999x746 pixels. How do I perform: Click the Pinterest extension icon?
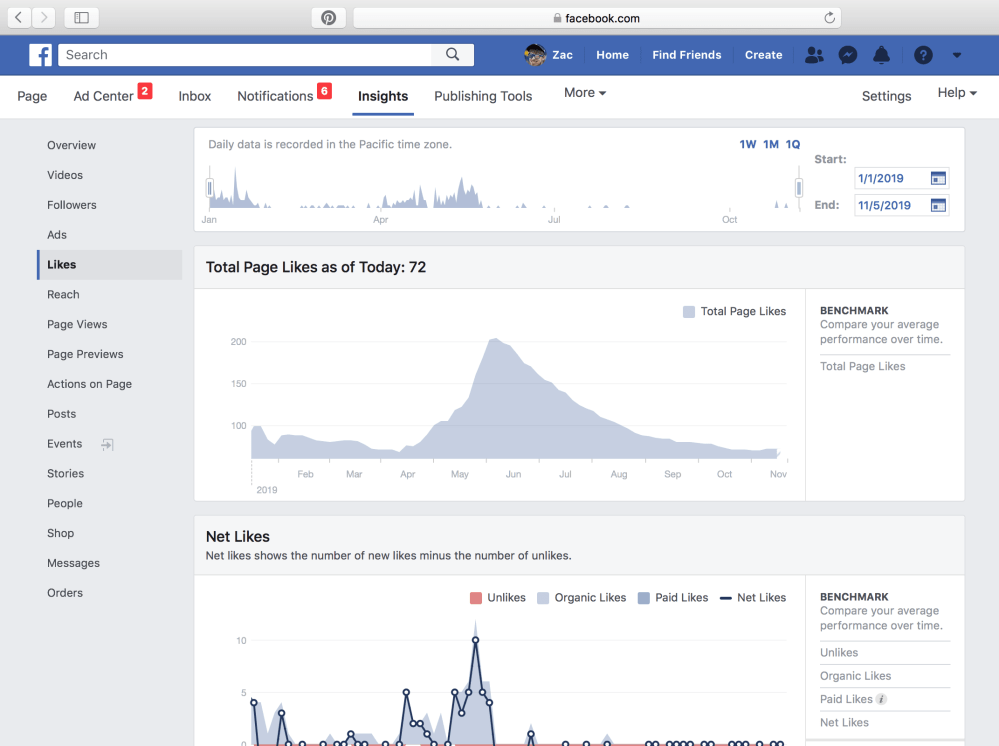coord(328,18)
